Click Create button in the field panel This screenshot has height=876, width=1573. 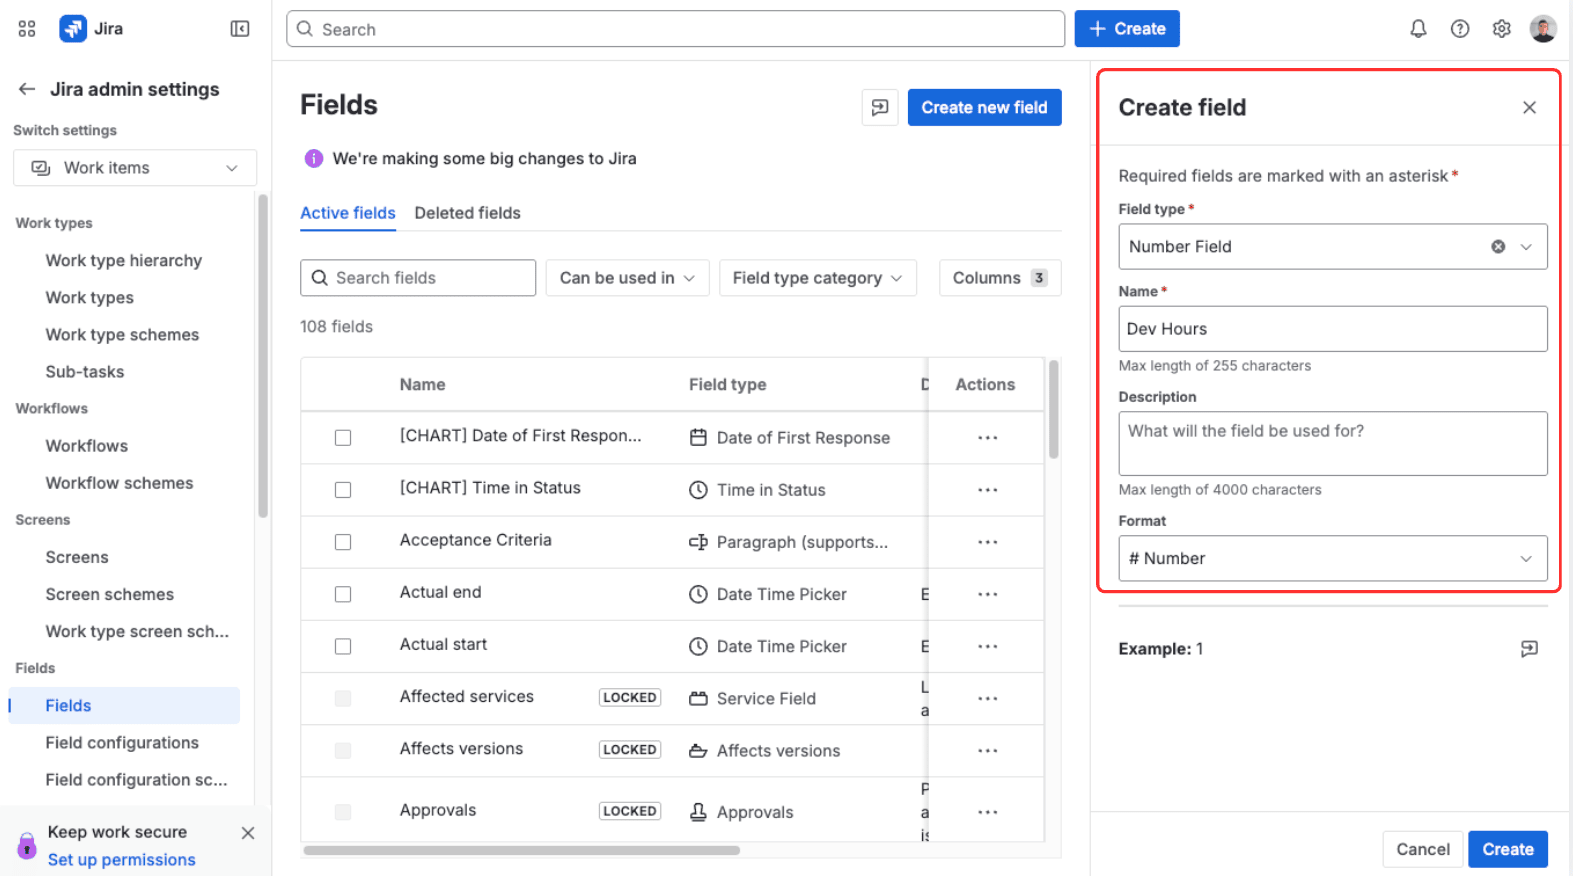(x=1508, y=849)
